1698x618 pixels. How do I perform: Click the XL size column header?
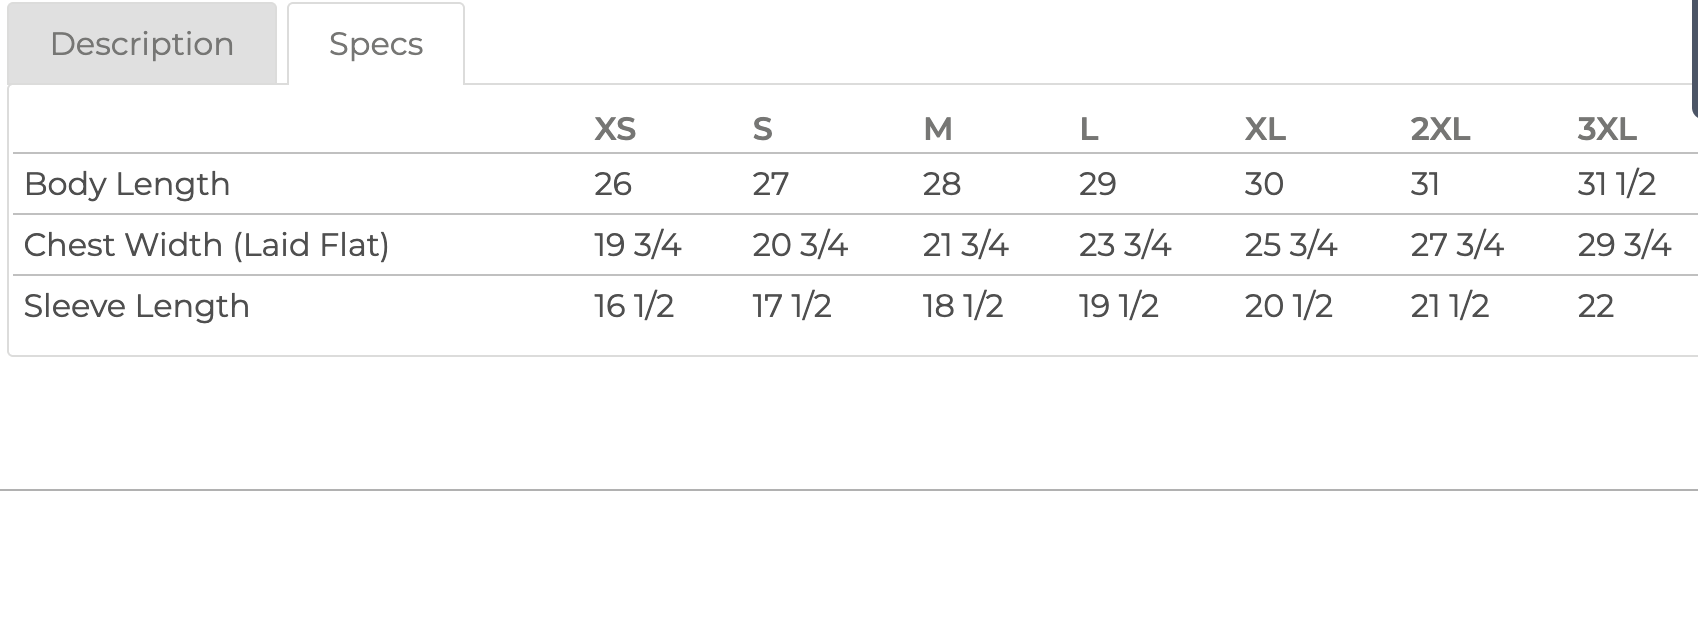(x=1265, y=129)
